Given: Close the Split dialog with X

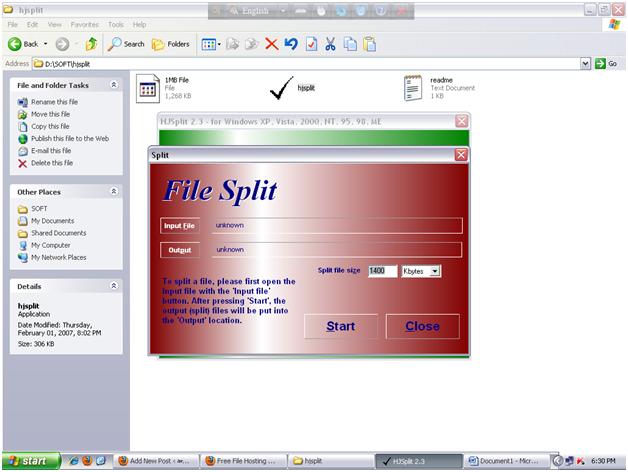Looking at the screenshot, I should (461, 155).
